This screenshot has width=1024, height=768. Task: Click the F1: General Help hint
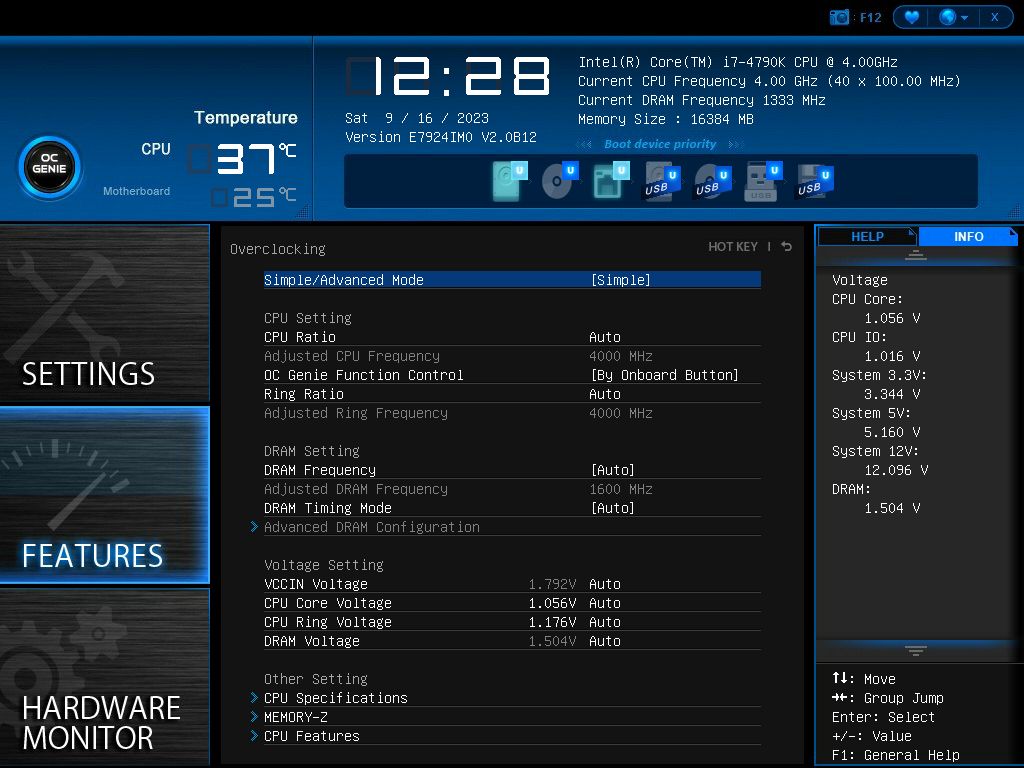click(x=895, y=756)
